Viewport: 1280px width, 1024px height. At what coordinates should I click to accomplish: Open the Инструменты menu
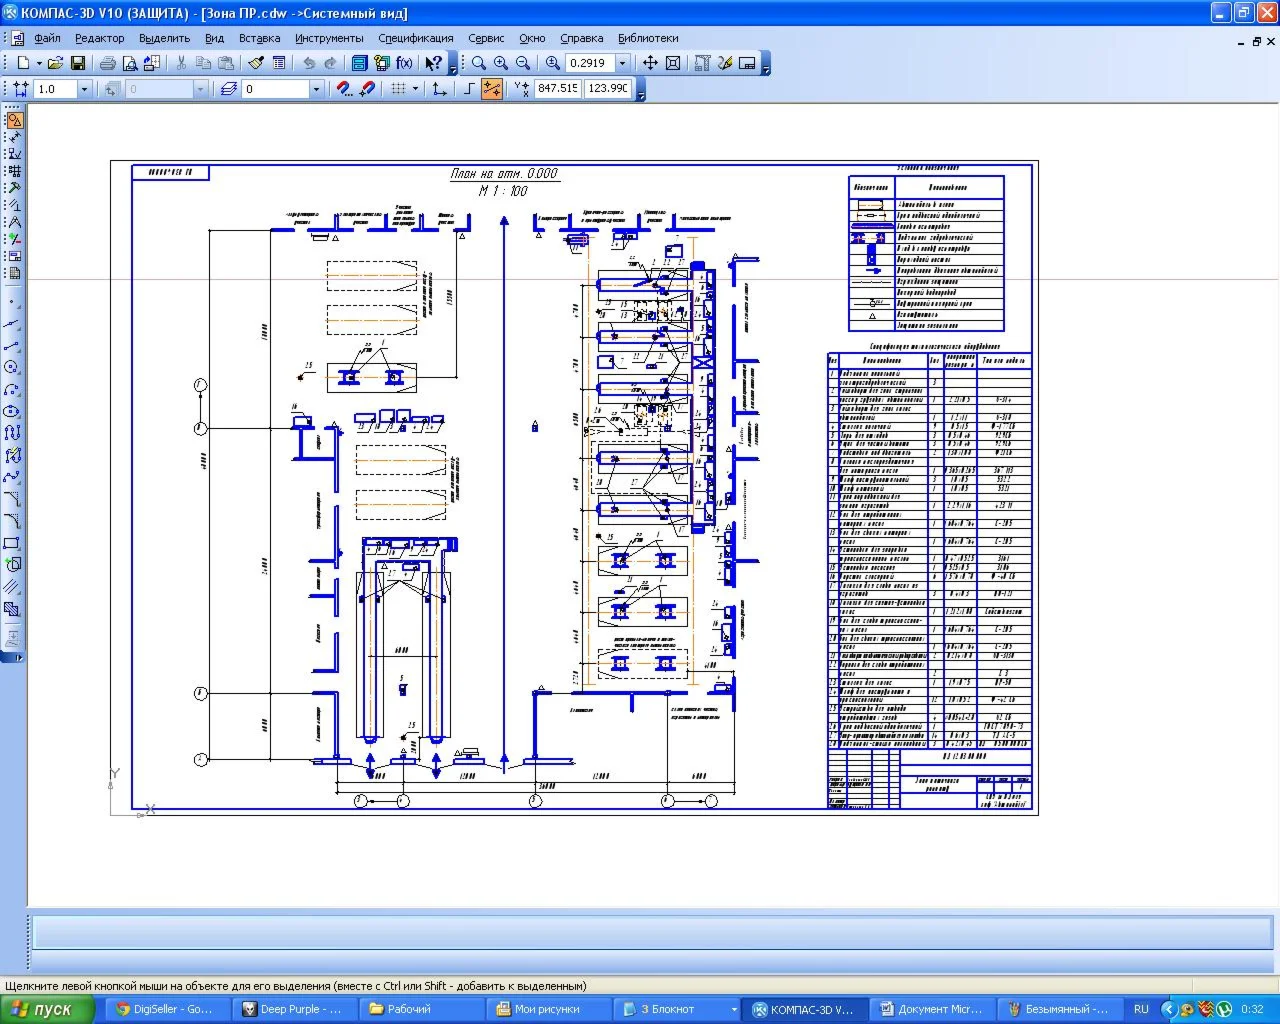(329, 38)
